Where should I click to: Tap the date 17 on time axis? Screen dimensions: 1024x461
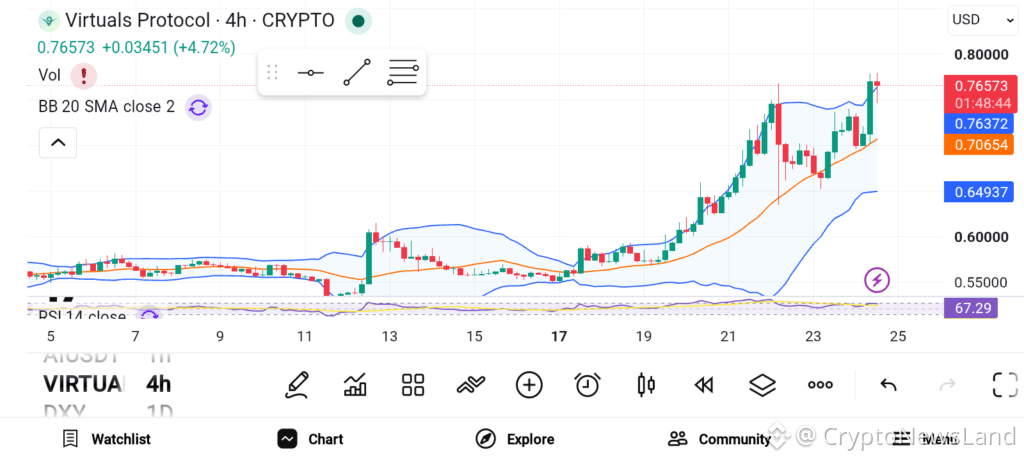[x=558, y=337]
